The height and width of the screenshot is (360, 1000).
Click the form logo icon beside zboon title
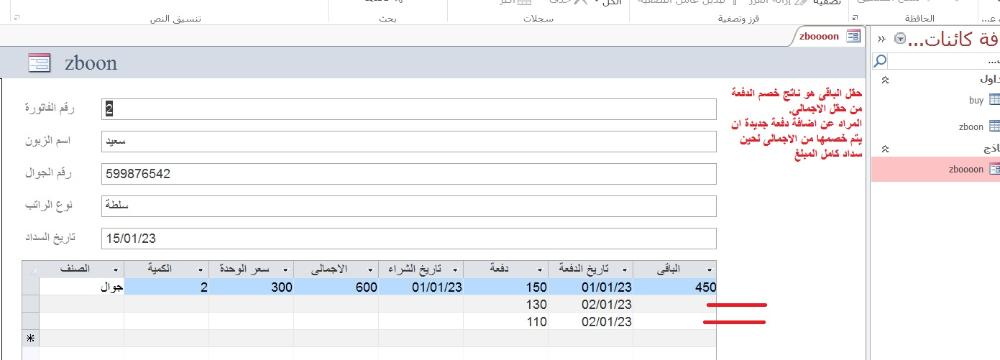point(40,63)
